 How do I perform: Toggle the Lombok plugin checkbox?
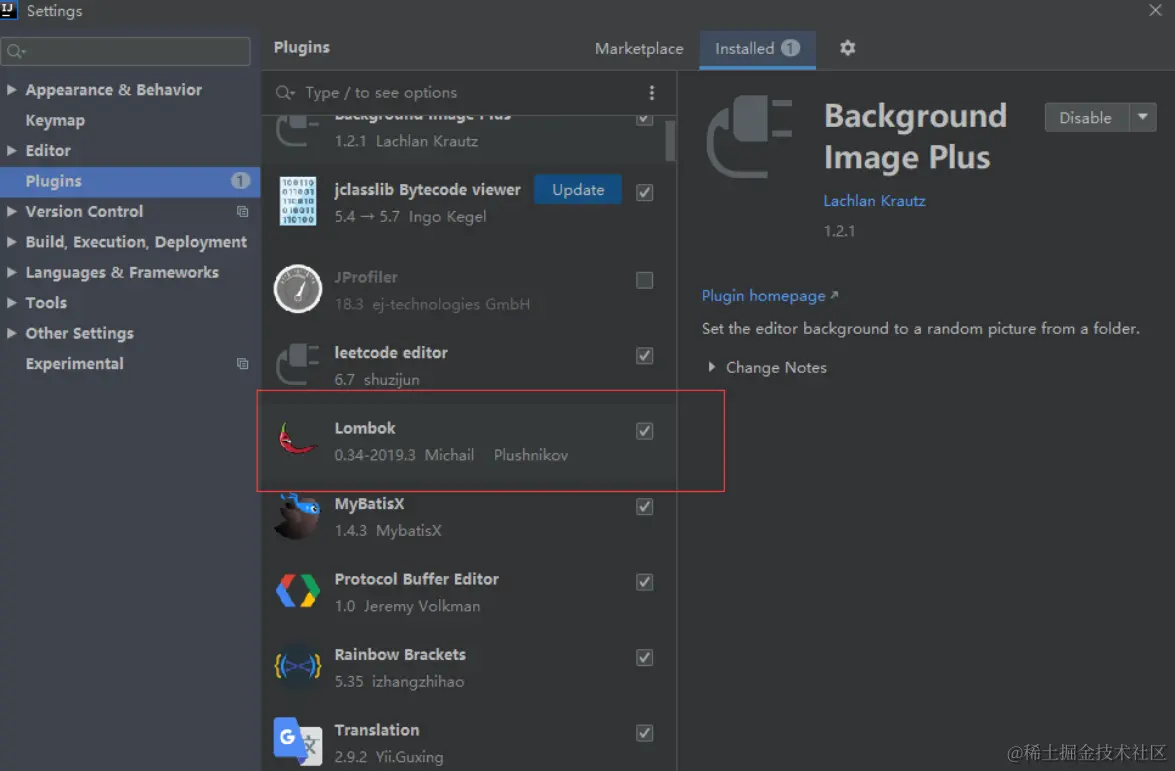644,431
